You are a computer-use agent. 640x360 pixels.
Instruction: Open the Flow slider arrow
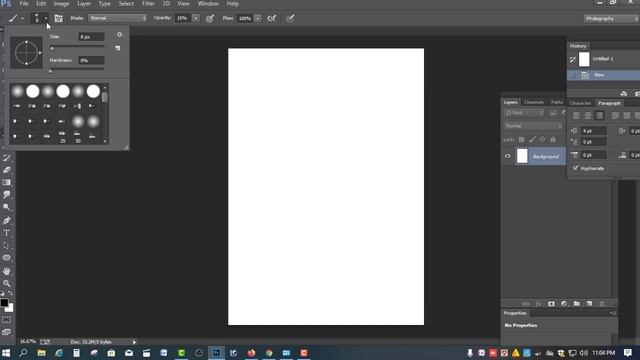(x=258, y=18)
